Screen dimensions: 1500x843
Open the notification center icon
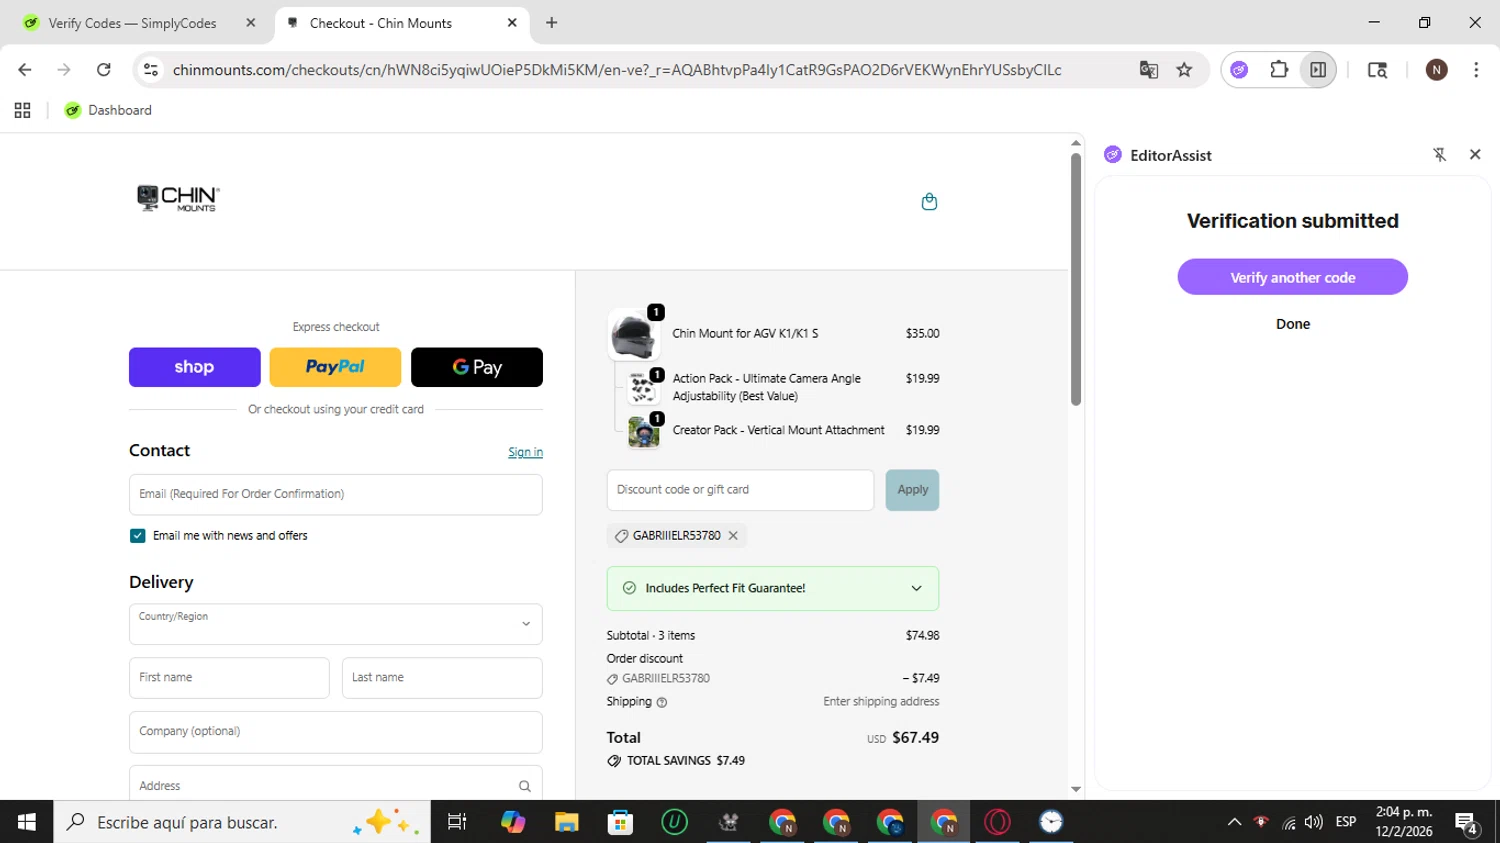pyautogui.click(x=1467, y=823)
